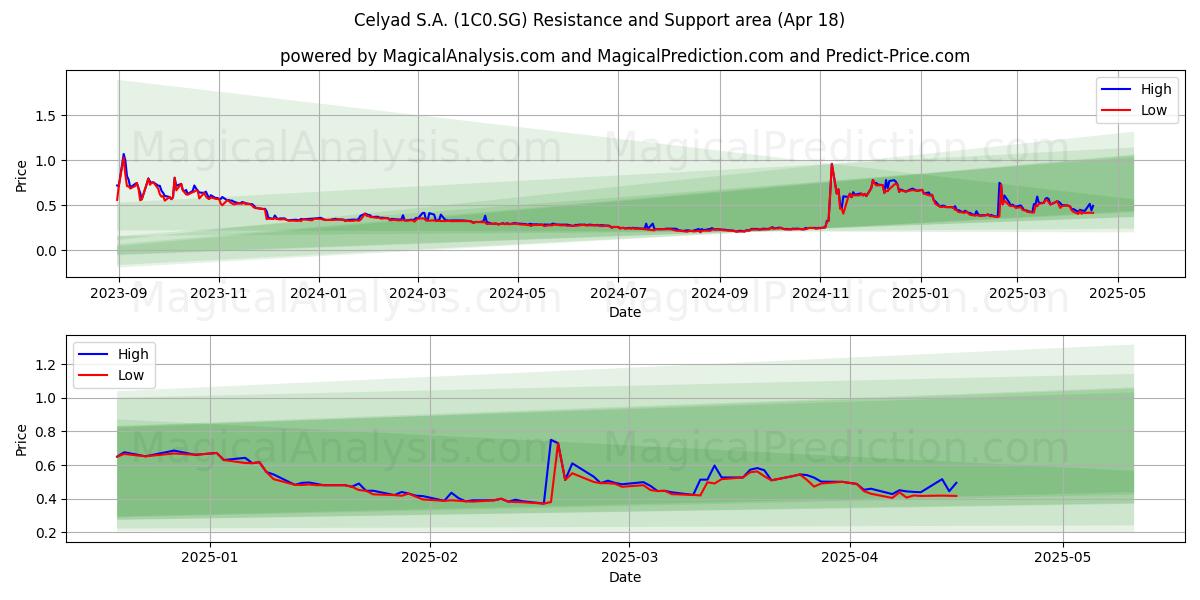Click the 0.8 price tick in lower chart
This screenshot has height=600, width=1200.
48,432
